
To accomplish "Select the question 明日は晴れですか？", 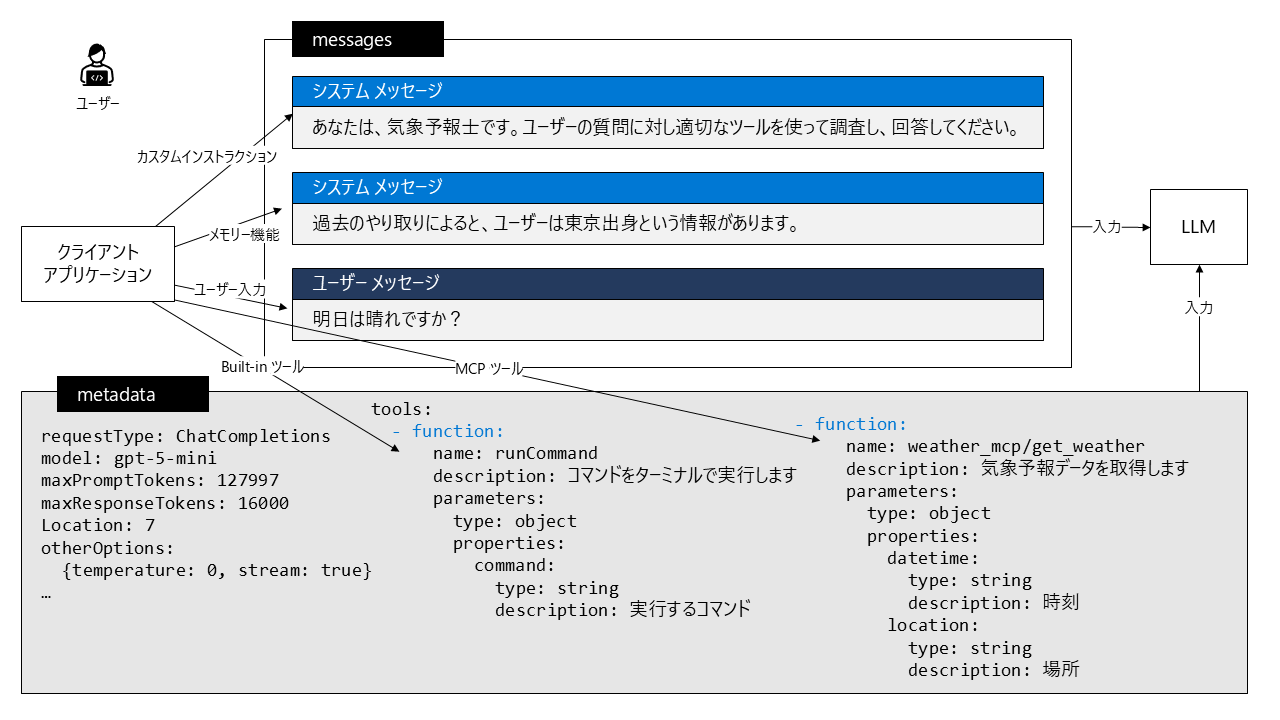I will [x=389, y=320].
